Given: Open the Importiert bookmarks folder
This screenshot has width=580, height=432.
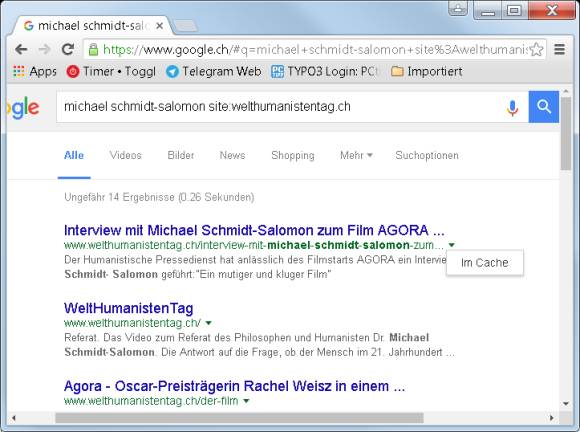Looking at the screenshot, I should tap(426, 71).
